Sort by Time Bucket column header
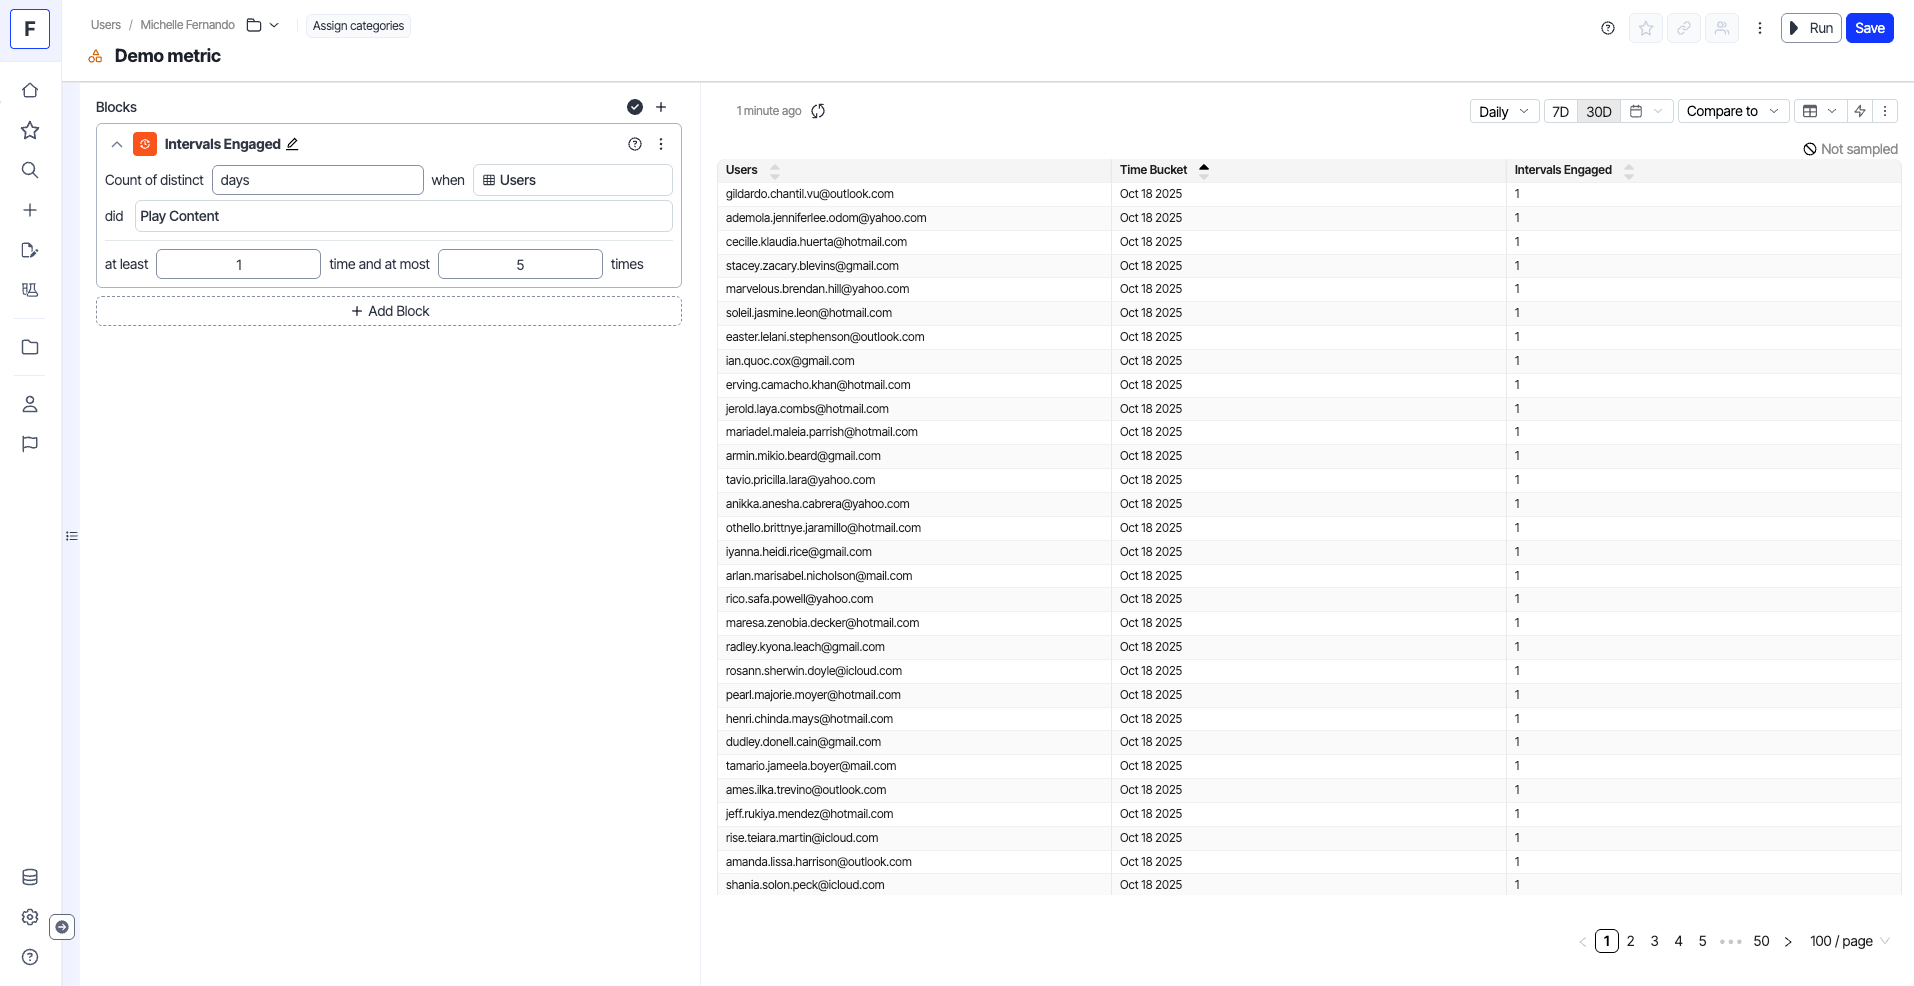This screenshot has height=986, width=1914. pyautogui.click(x=1154, y=170)
